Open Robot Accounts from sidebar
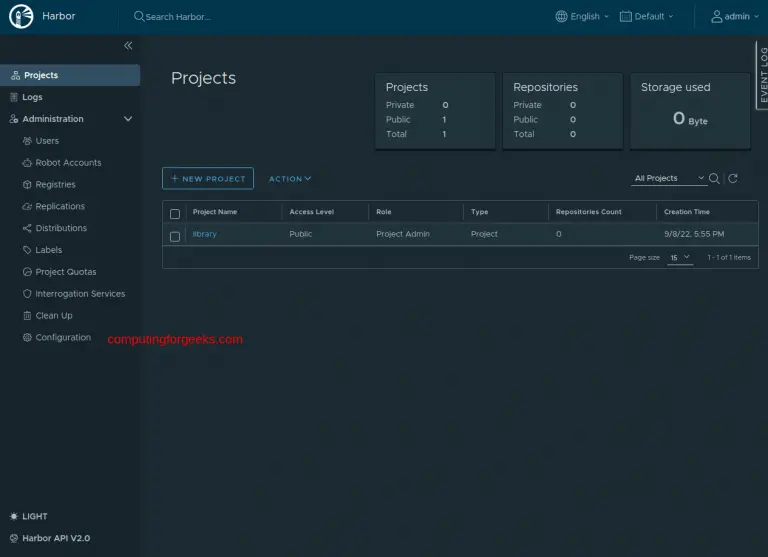 (68, 163)
